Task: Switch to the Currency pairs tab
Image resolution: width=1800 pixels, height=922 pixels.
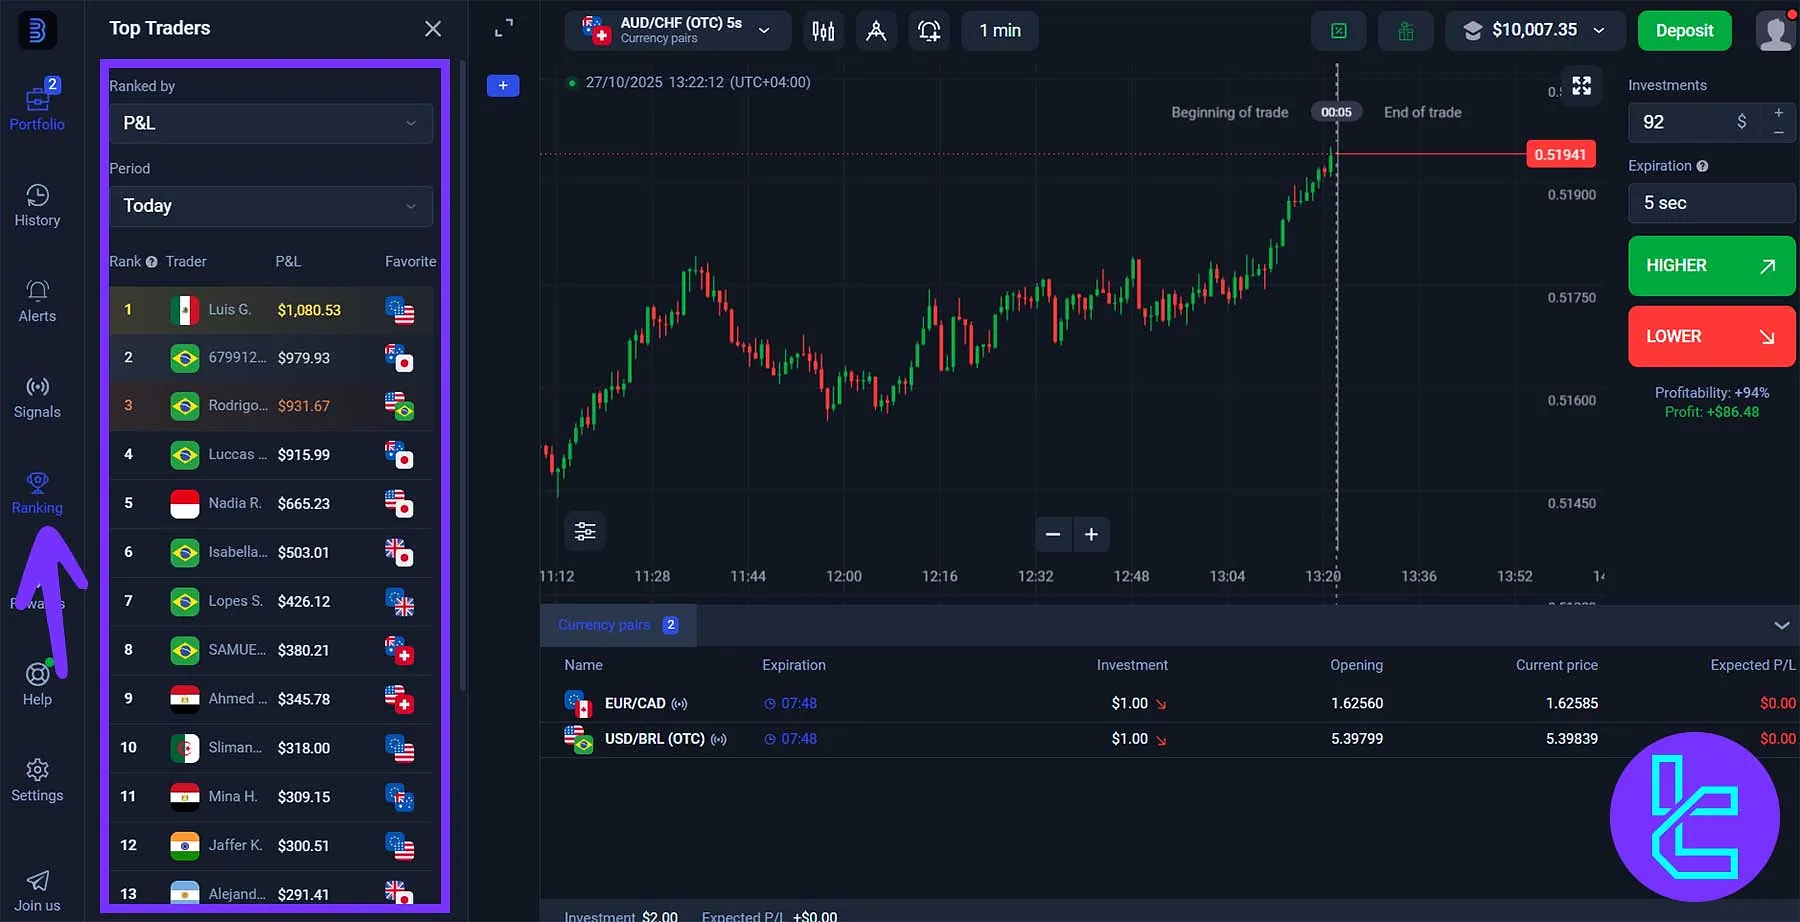Action: pos(617,624)
